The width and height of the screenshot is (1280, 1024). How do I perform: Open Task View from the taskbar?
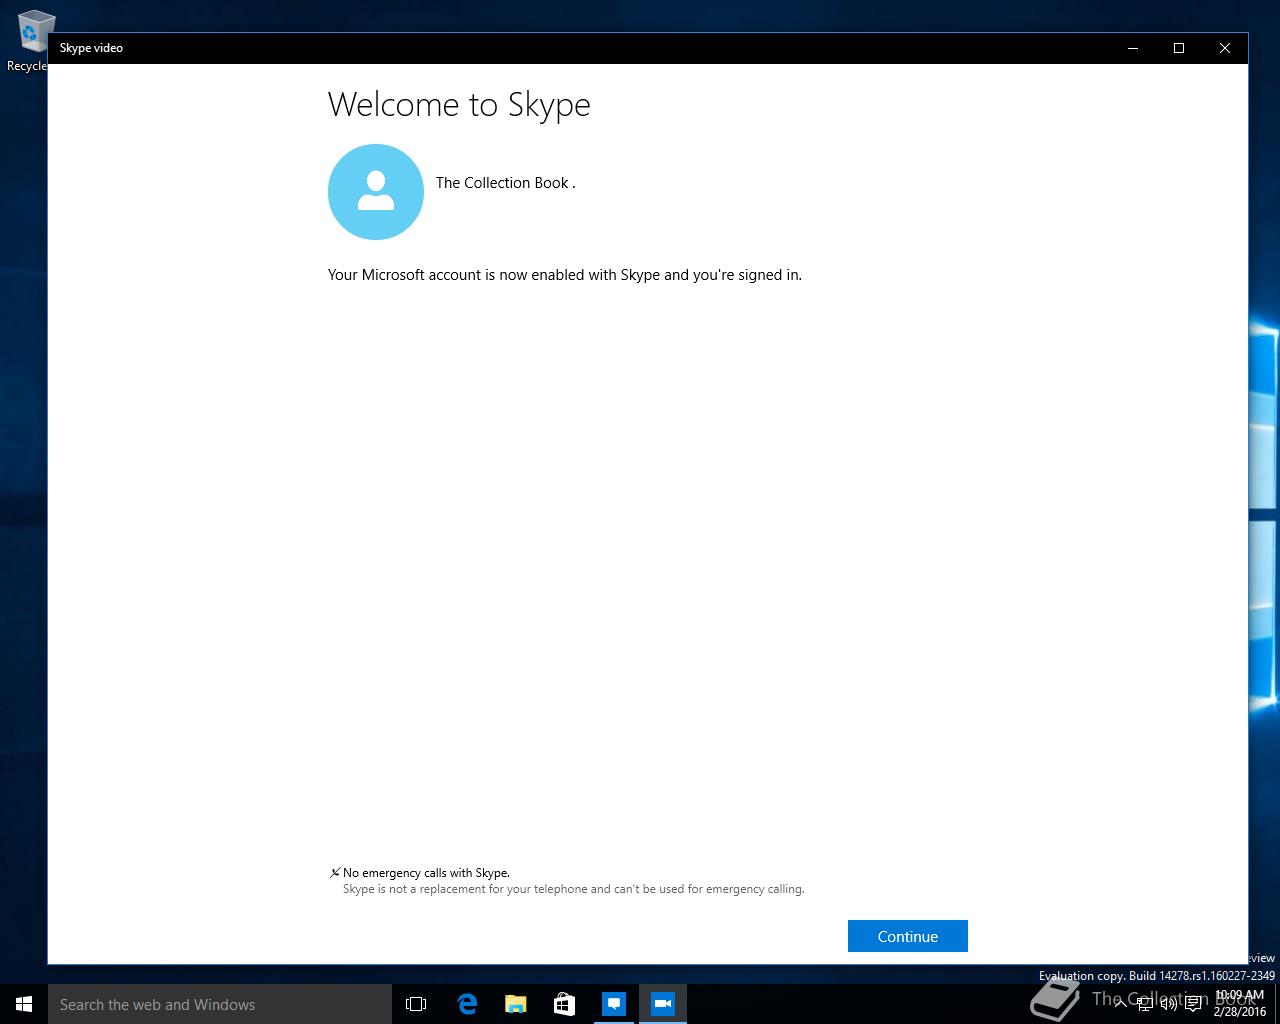click(x=416, y=1004)
